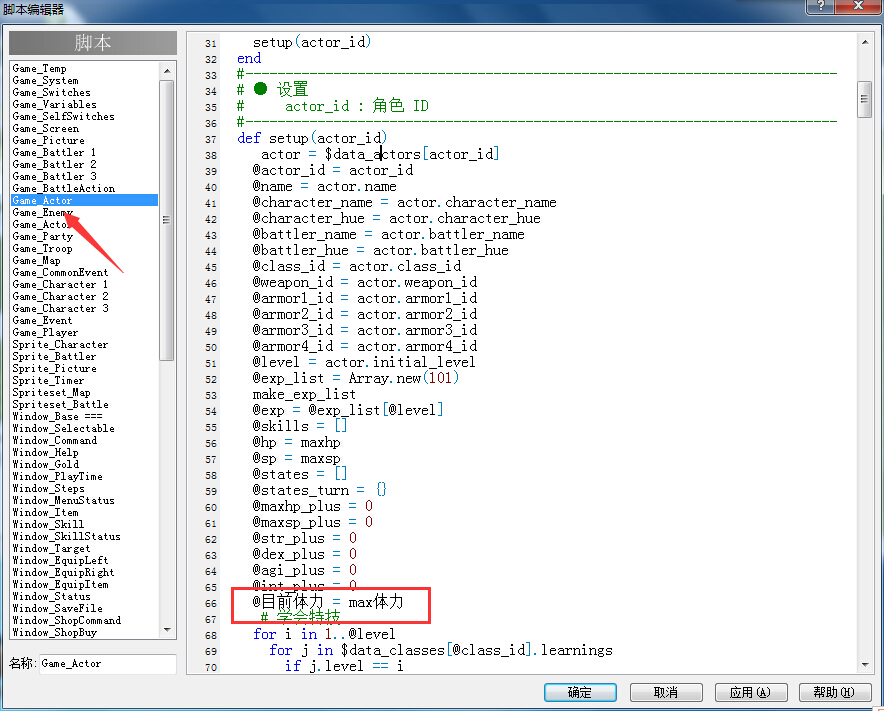Apply changes with the 应用(A) button
This screenshot has width=884, height=711.
point(750,692)
